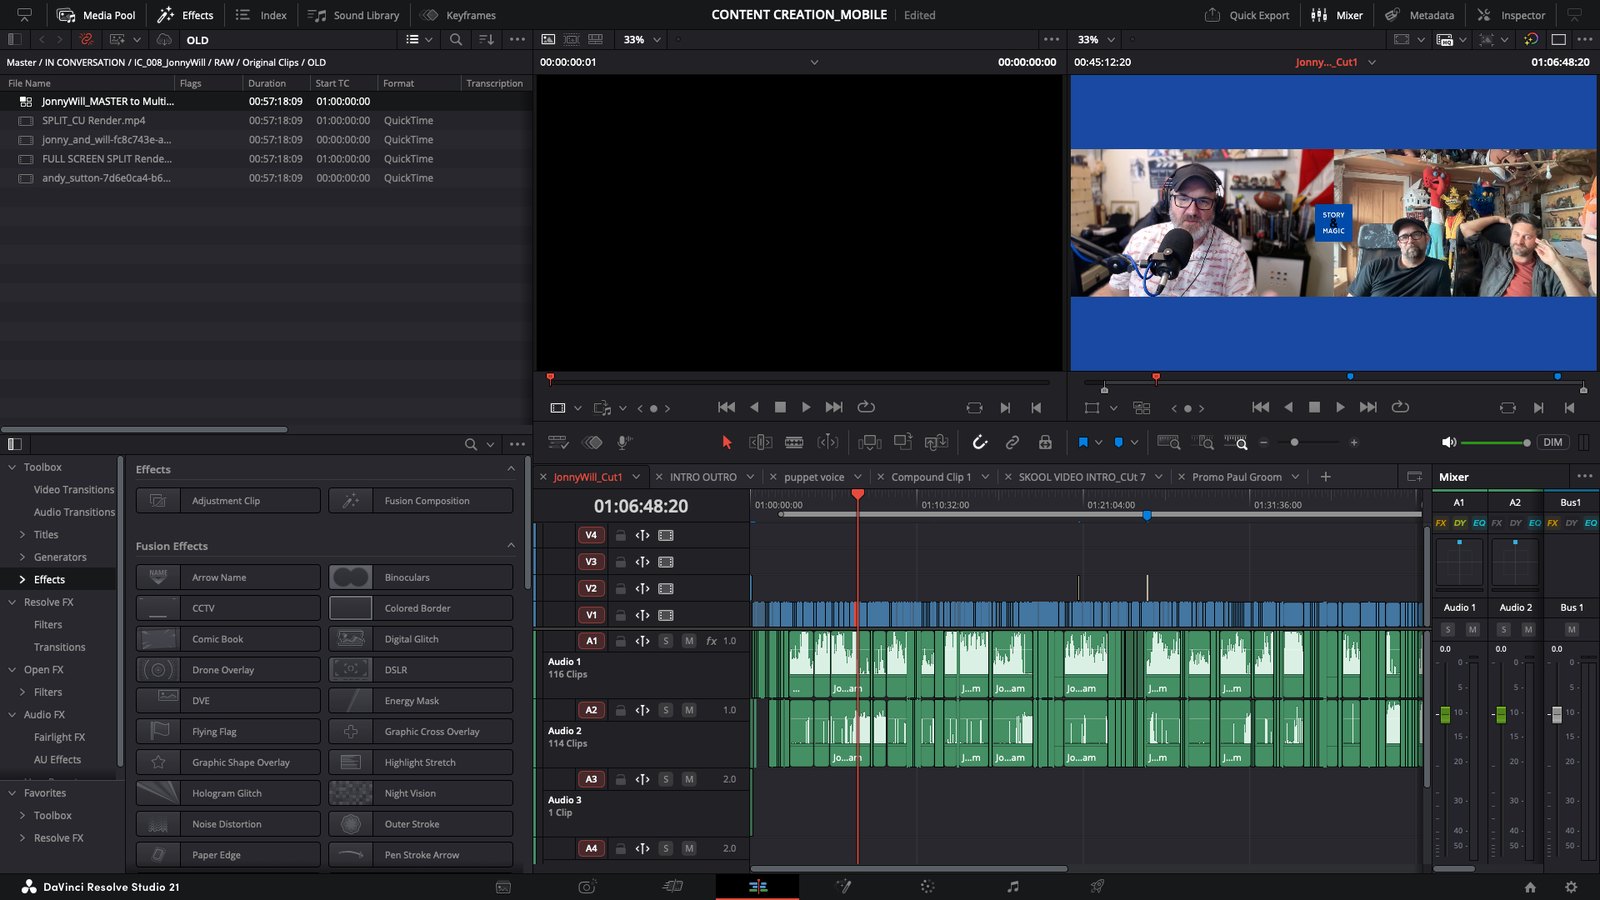Jump to first frame in source viewer
The width and height of the screenshot is (1600, 900).
pyautogui.click(x=727, y=407)
